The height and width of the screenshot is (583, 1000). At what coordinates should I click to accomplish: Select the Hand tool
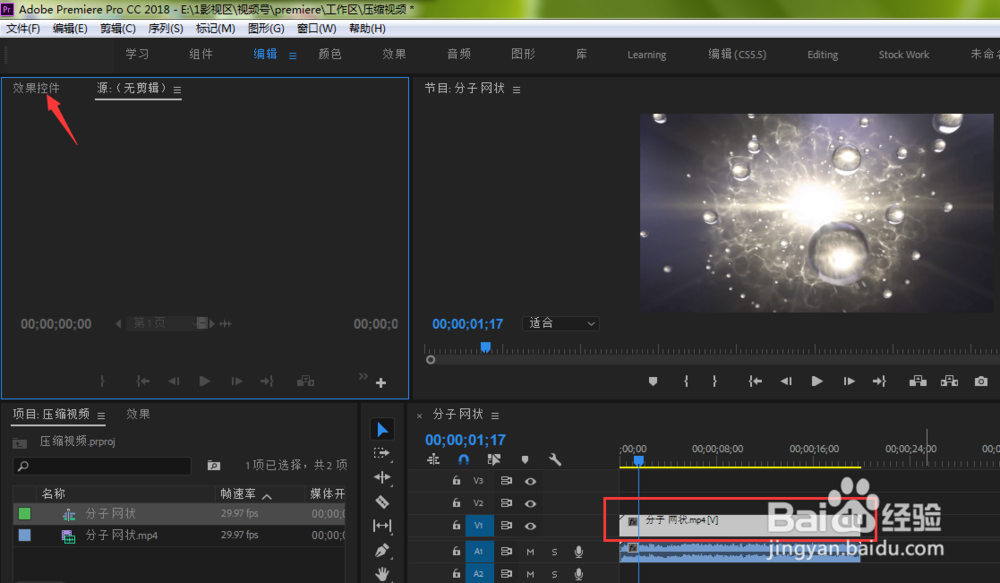382,573
